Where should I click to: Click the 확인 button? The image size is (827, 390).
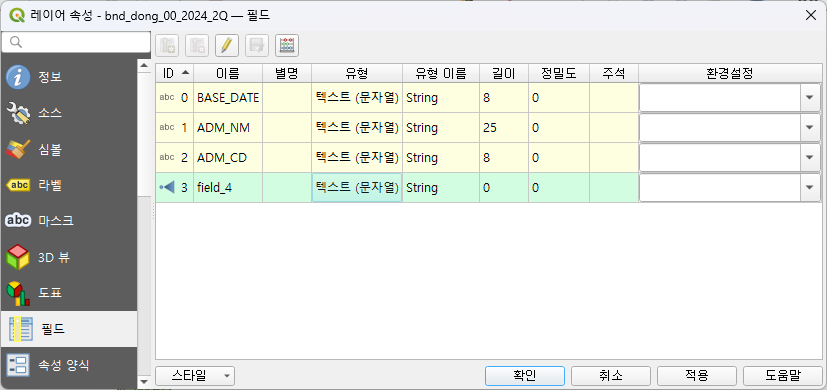525,376
